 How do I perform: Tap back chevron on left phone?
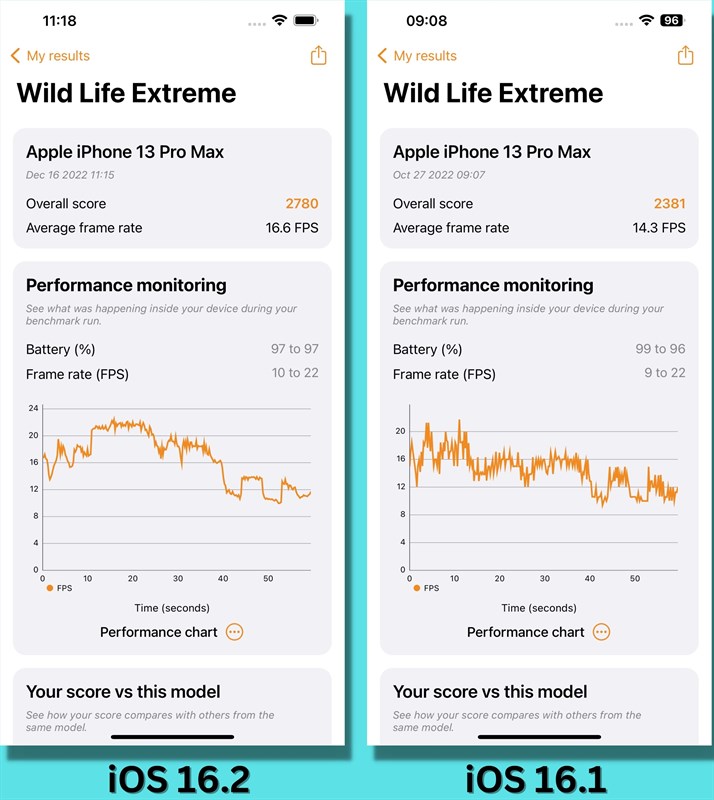click(15, 56)
